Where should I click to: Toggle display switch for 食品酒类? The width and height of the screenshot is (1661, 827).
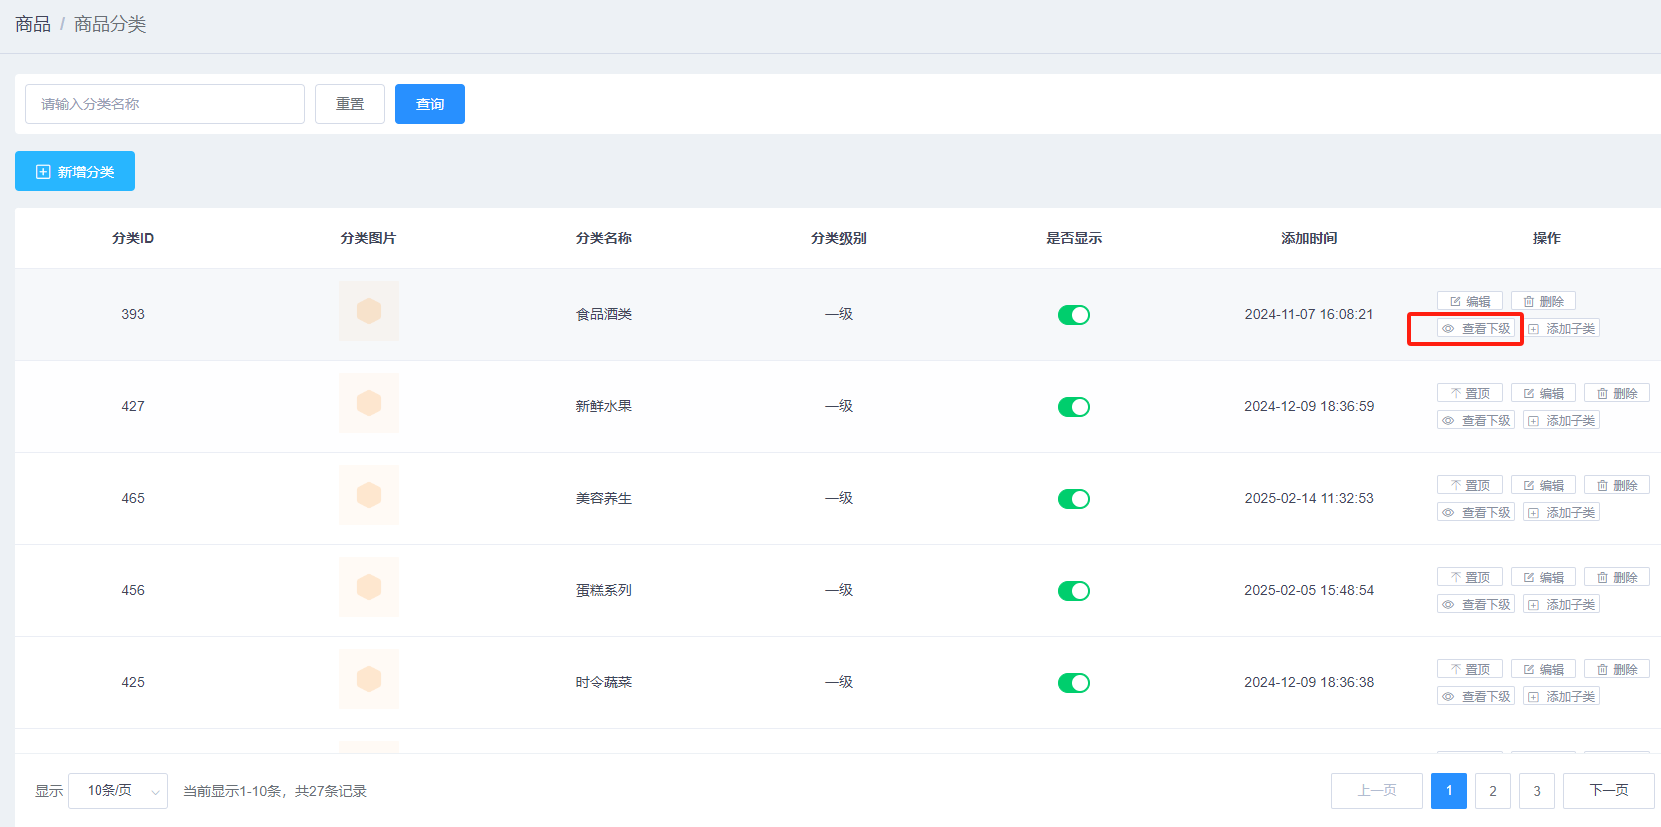click(x=1073, y=315)
